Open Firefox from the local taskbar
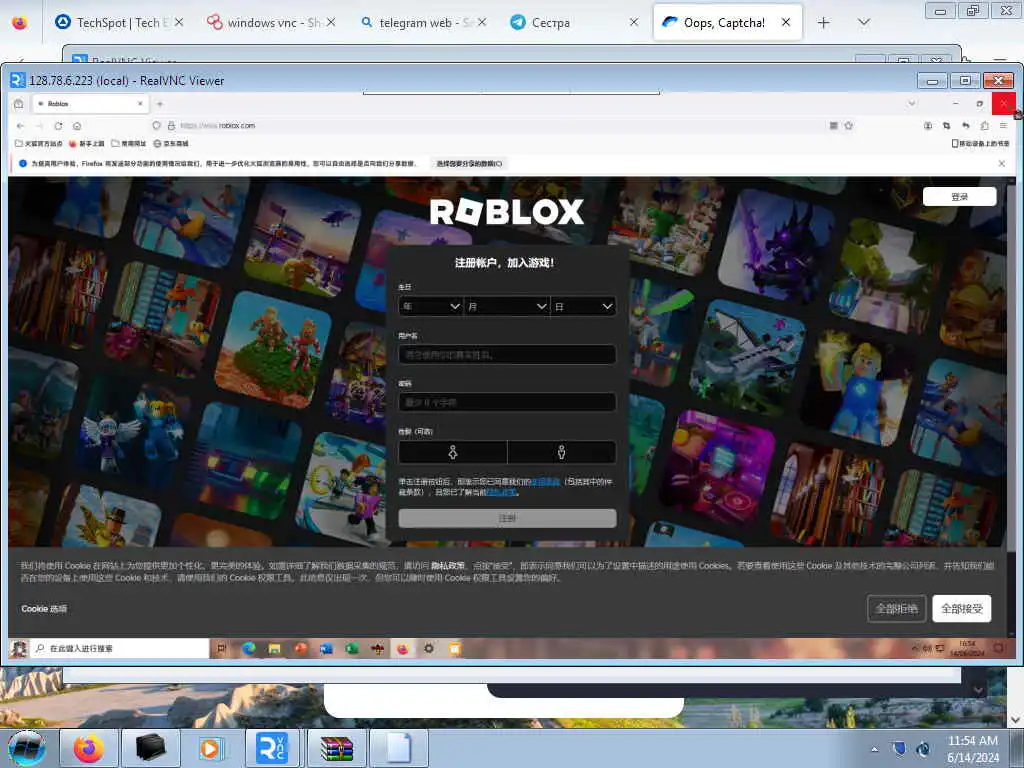 point(88,748)
